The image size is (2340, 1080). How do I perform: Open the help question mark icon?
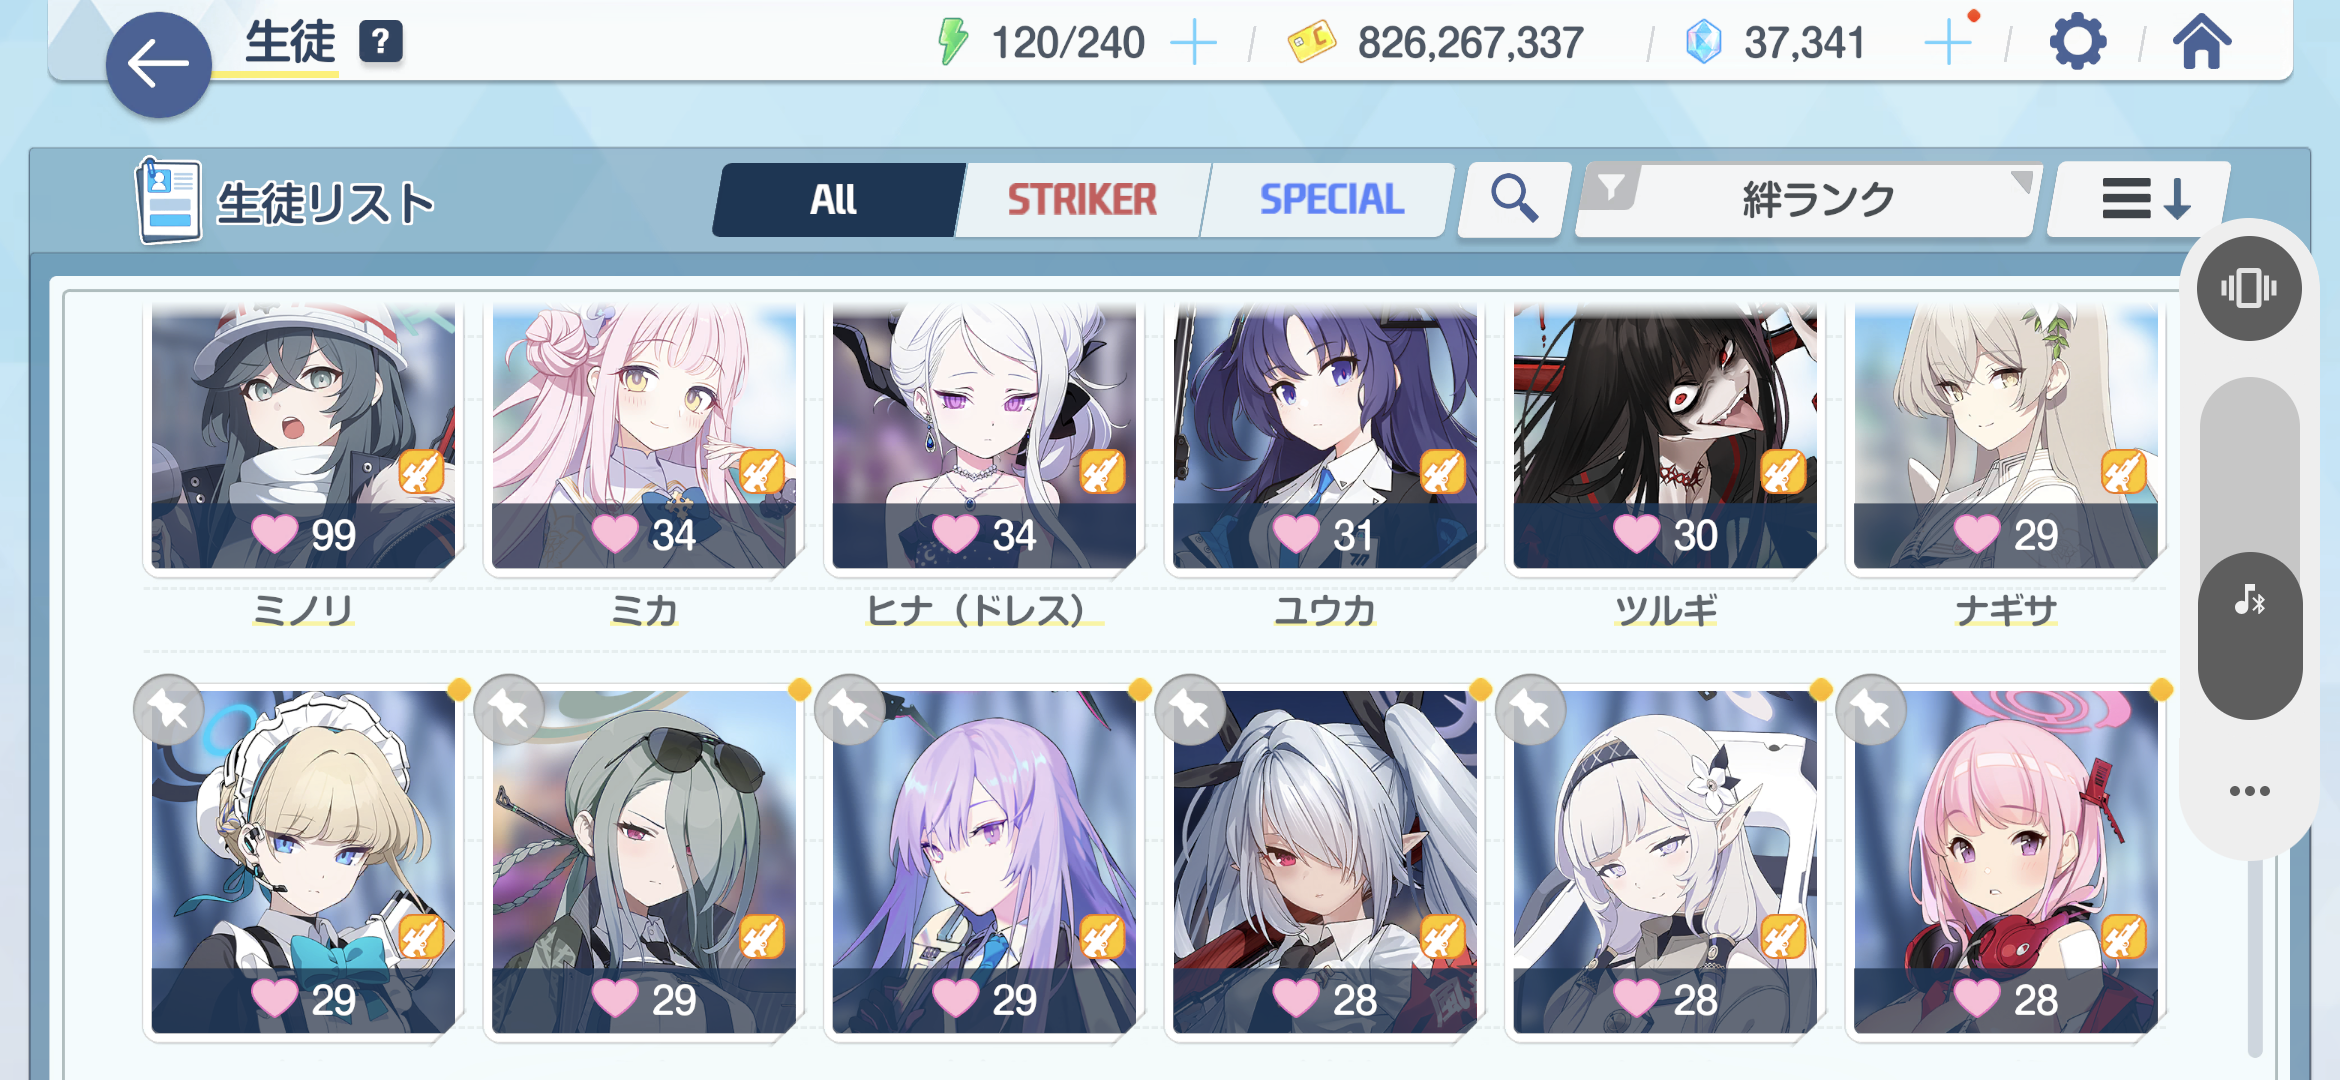[x=380, y=42]
